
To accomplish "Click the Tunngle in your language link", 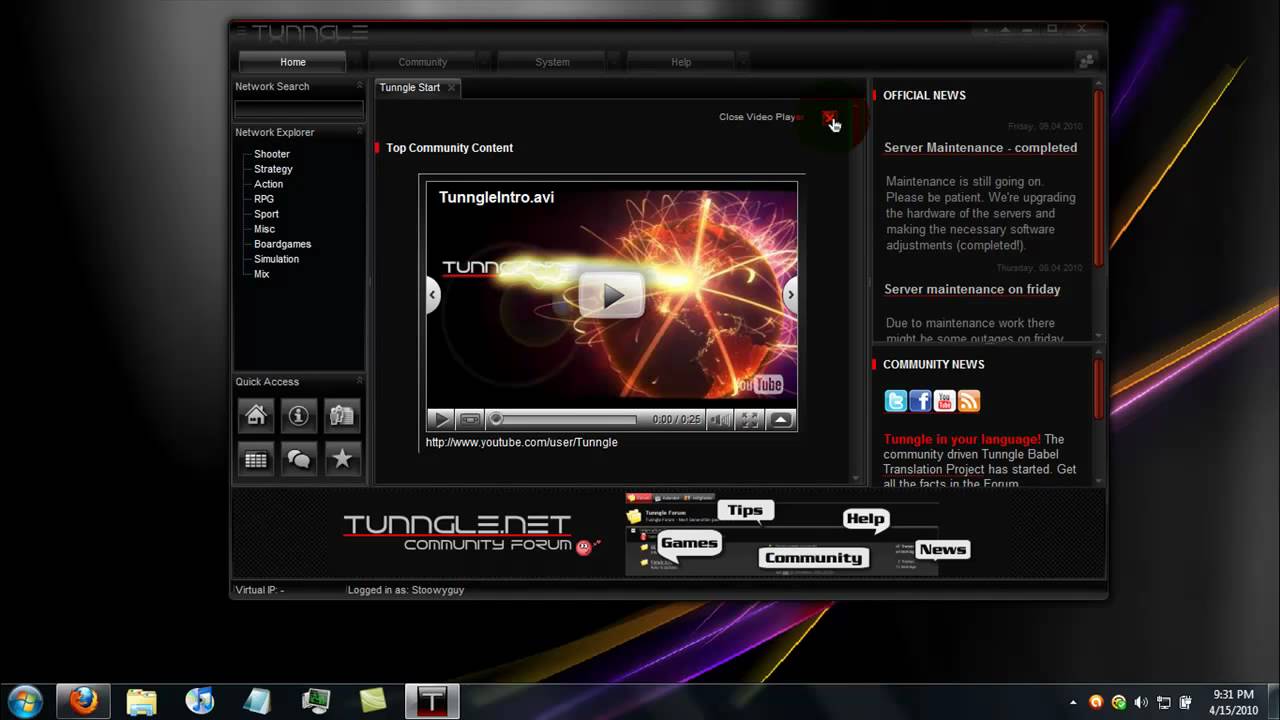I will pyautogui.click(x=962, y=439).
